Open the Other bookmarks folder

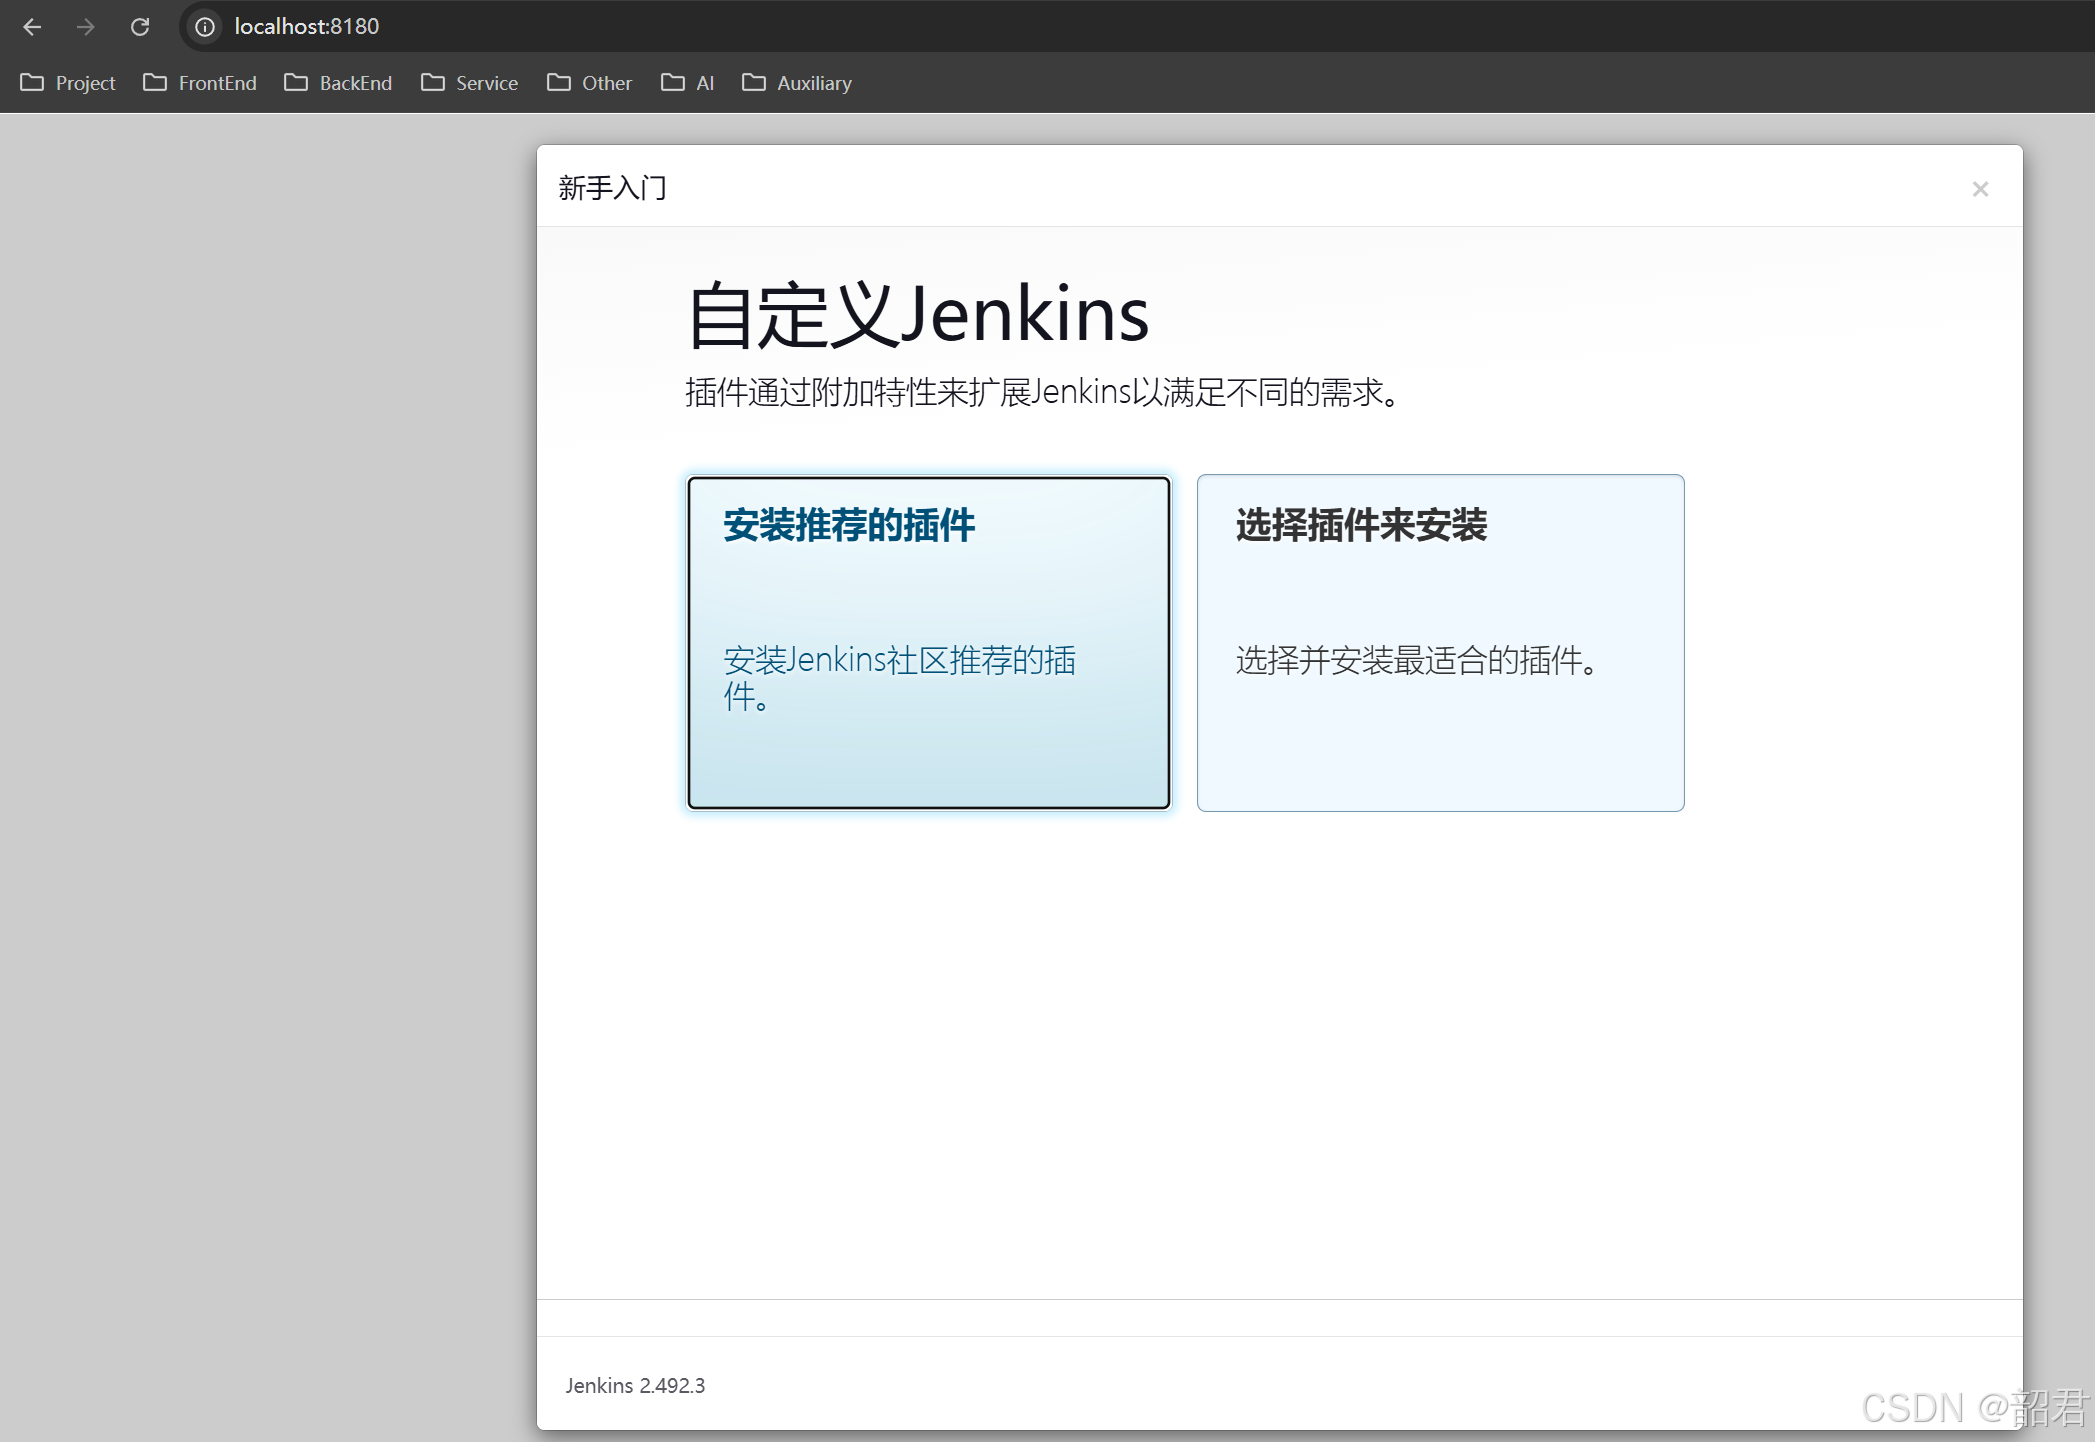tap(590, 83)
